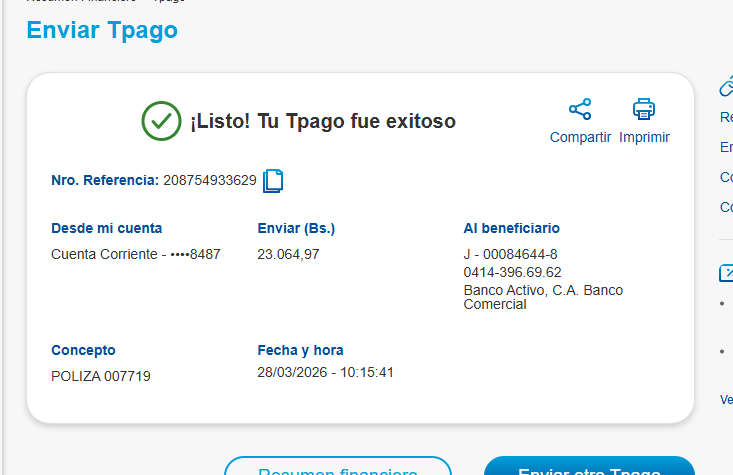Image resolution: width=733 pixels, height=475 pixels.
Task: Click the Compartir share icon
Action: click(x=580, y=110)
